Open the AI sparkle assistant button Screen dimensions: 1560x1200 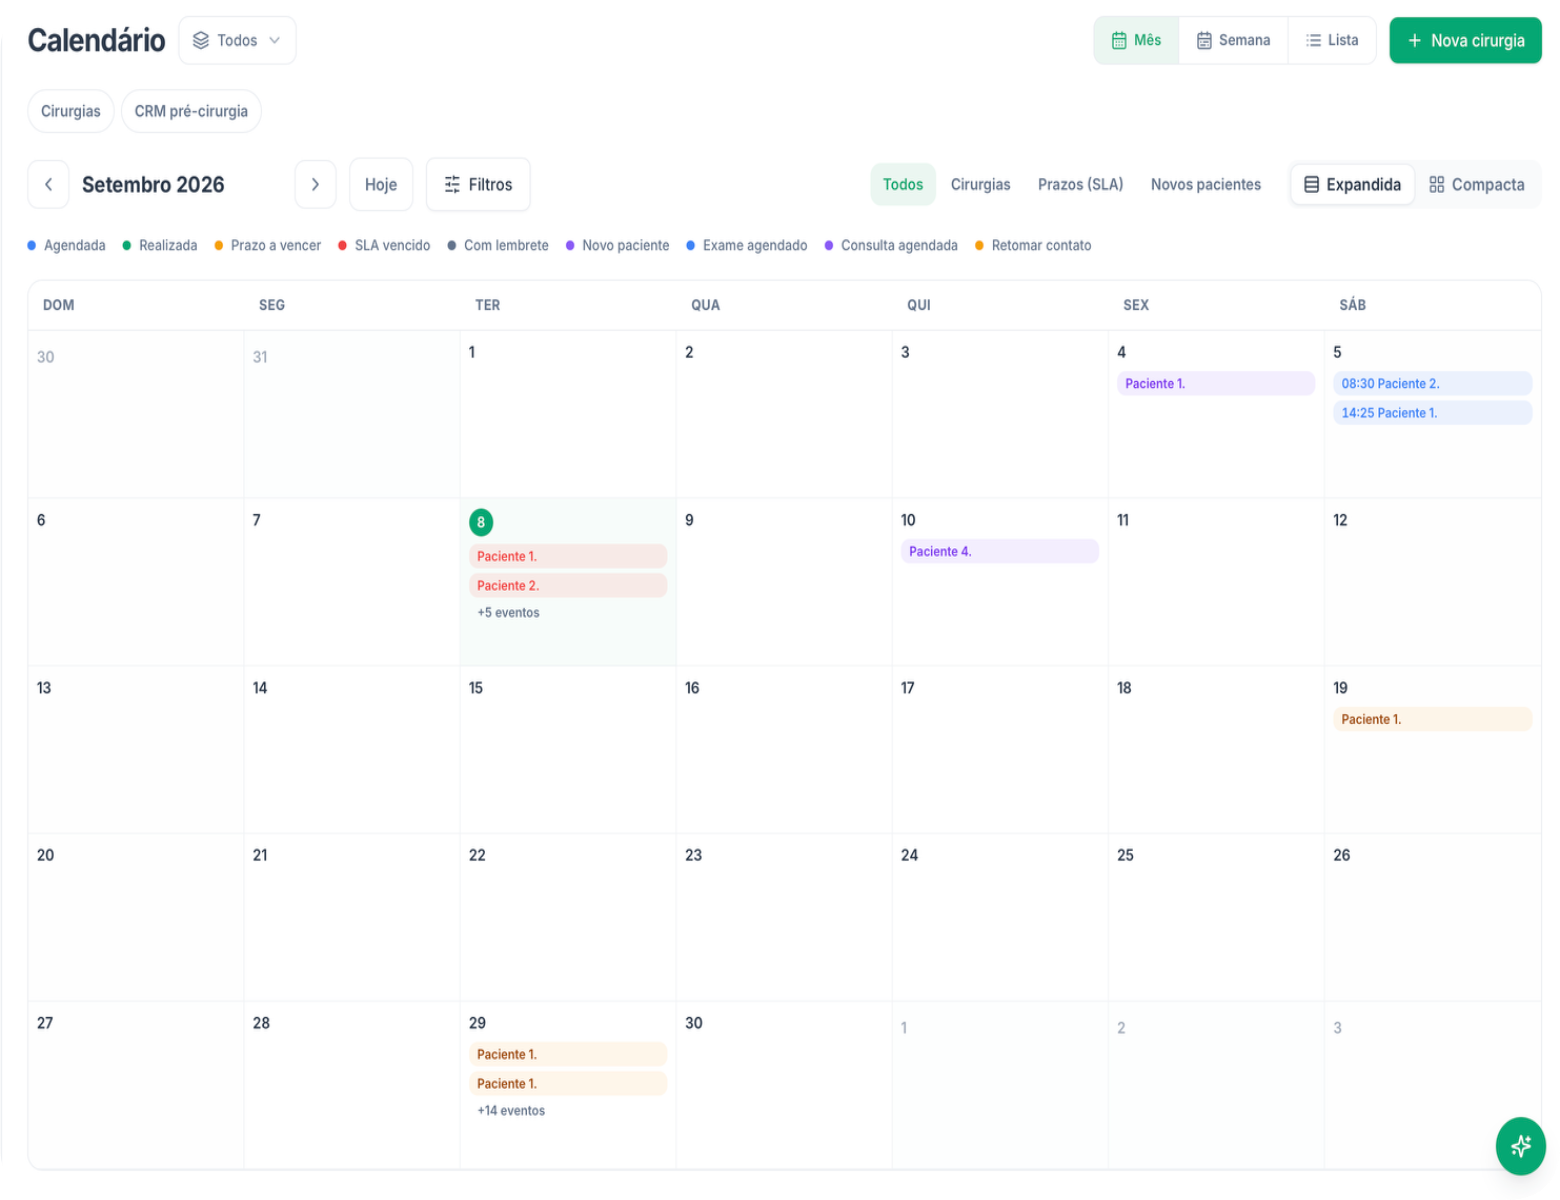(x=1520, y=1146)
